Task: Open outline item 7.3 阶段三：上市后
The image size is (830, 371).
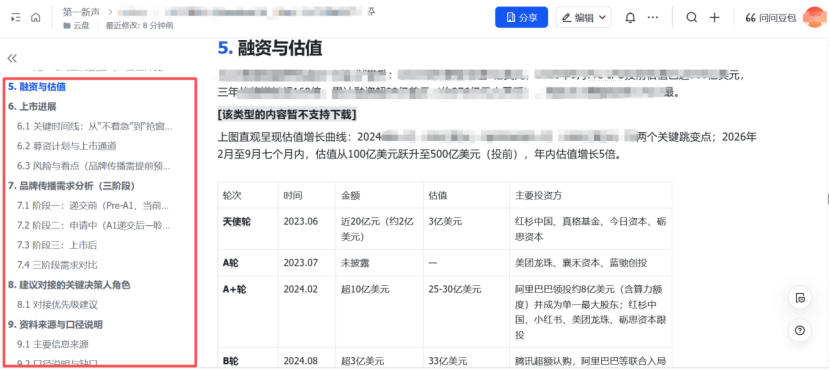Action: point(57,245)
